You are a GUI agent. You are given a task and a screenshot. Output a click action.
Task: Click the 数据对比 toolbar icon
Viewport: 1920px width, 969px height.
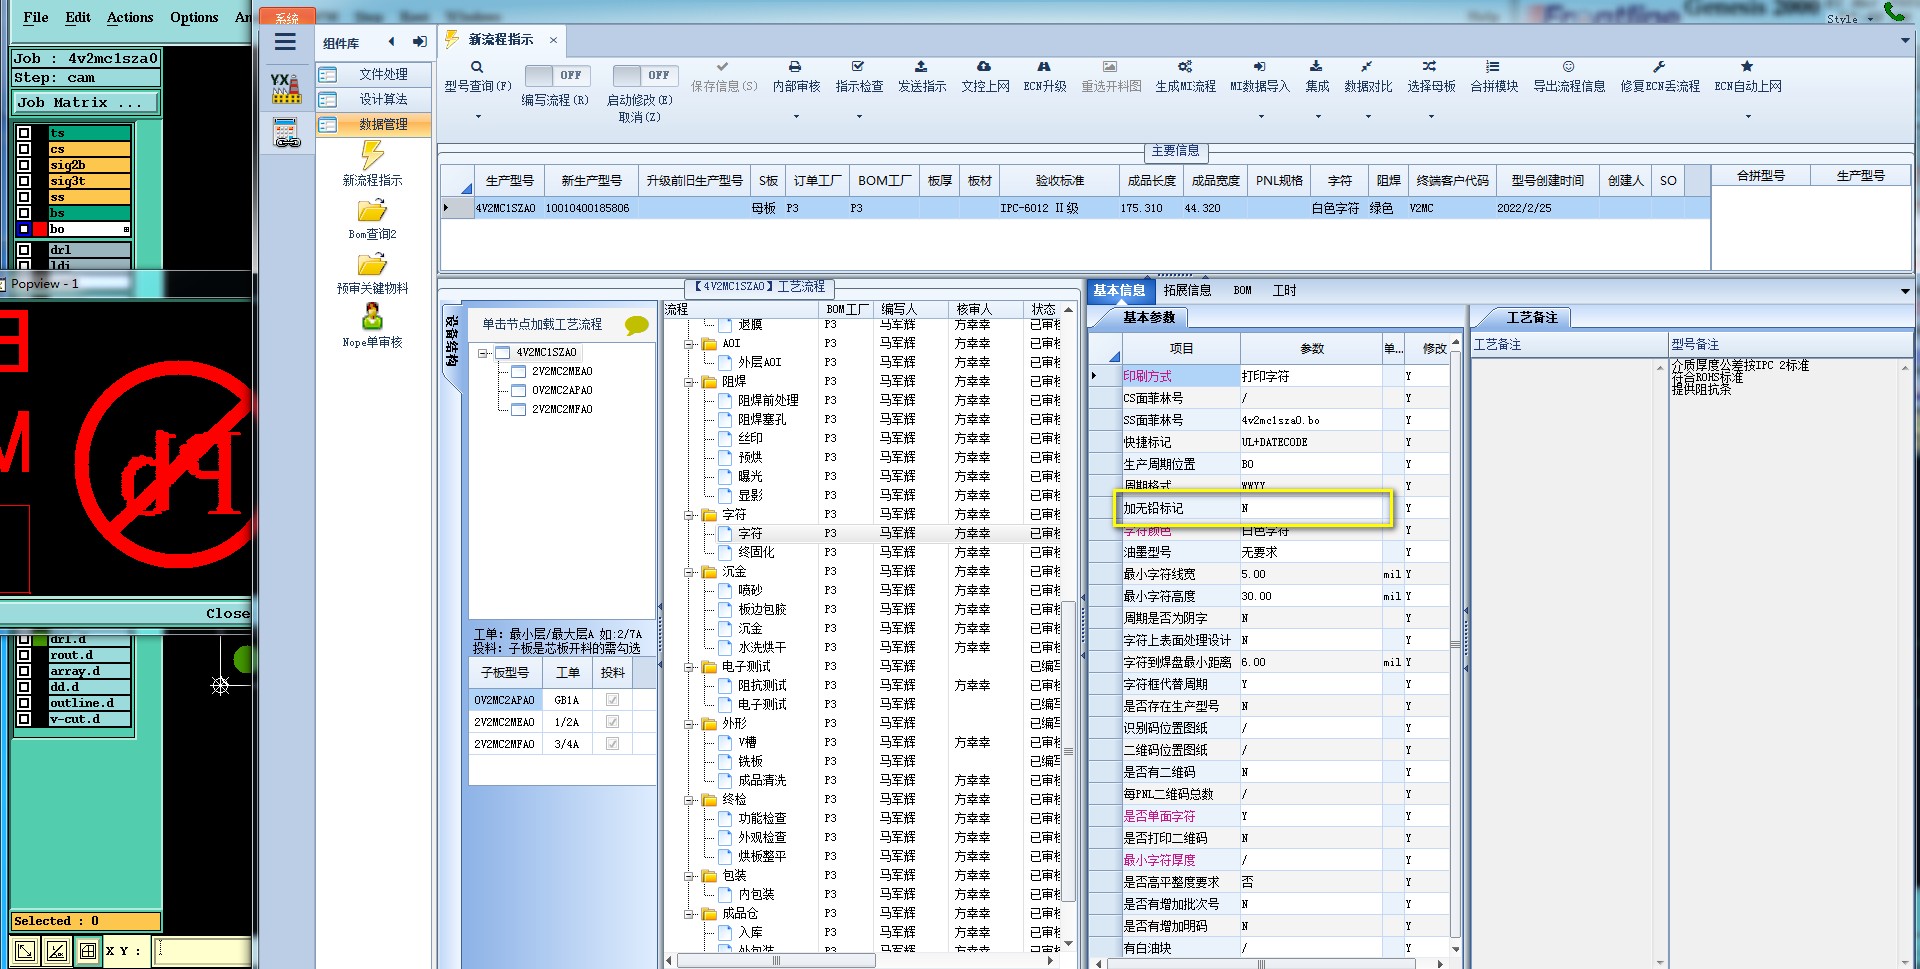1367,67
